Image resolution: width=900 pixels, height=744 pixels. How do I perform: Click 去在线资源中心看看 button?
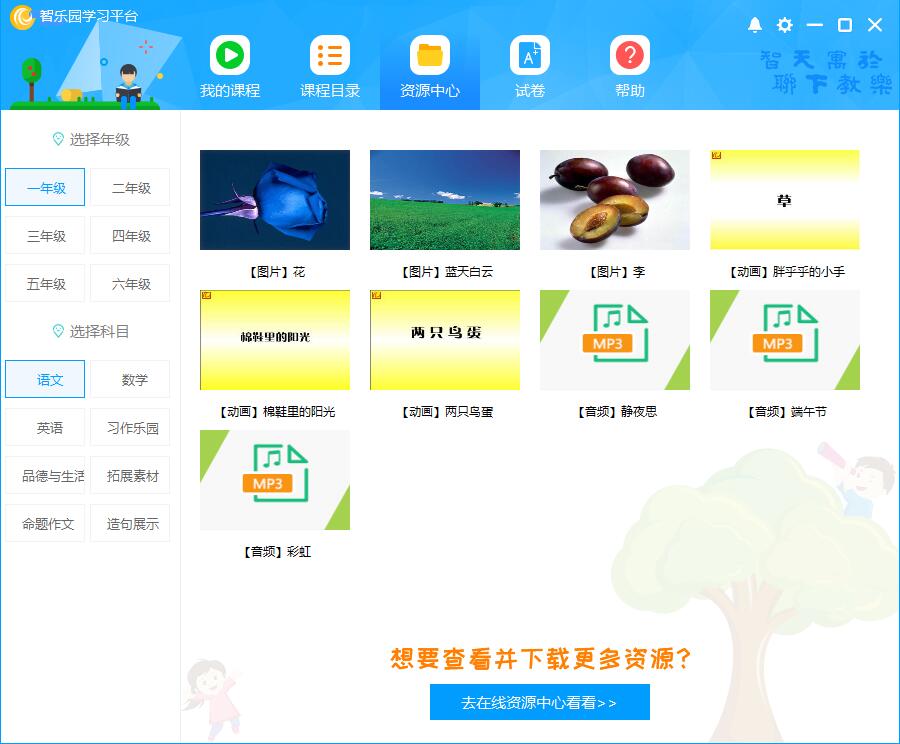point(540,702)
